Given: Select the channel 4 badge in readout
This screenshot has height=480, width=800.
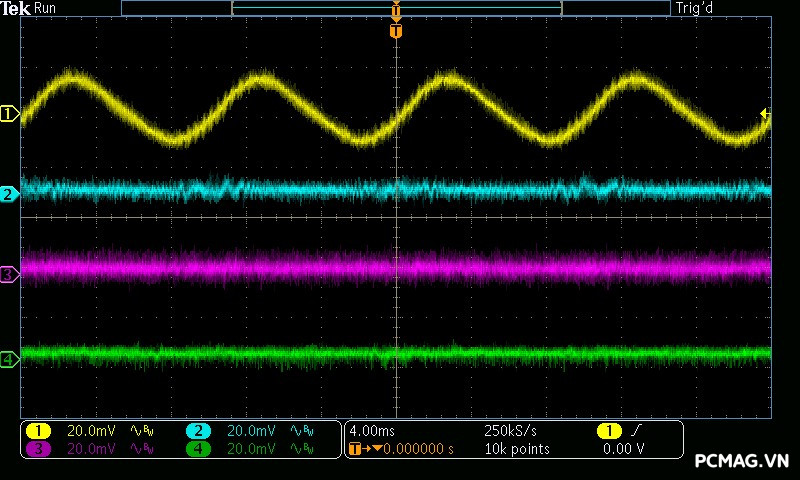Looking at the screenshot, I should (198, 449).
